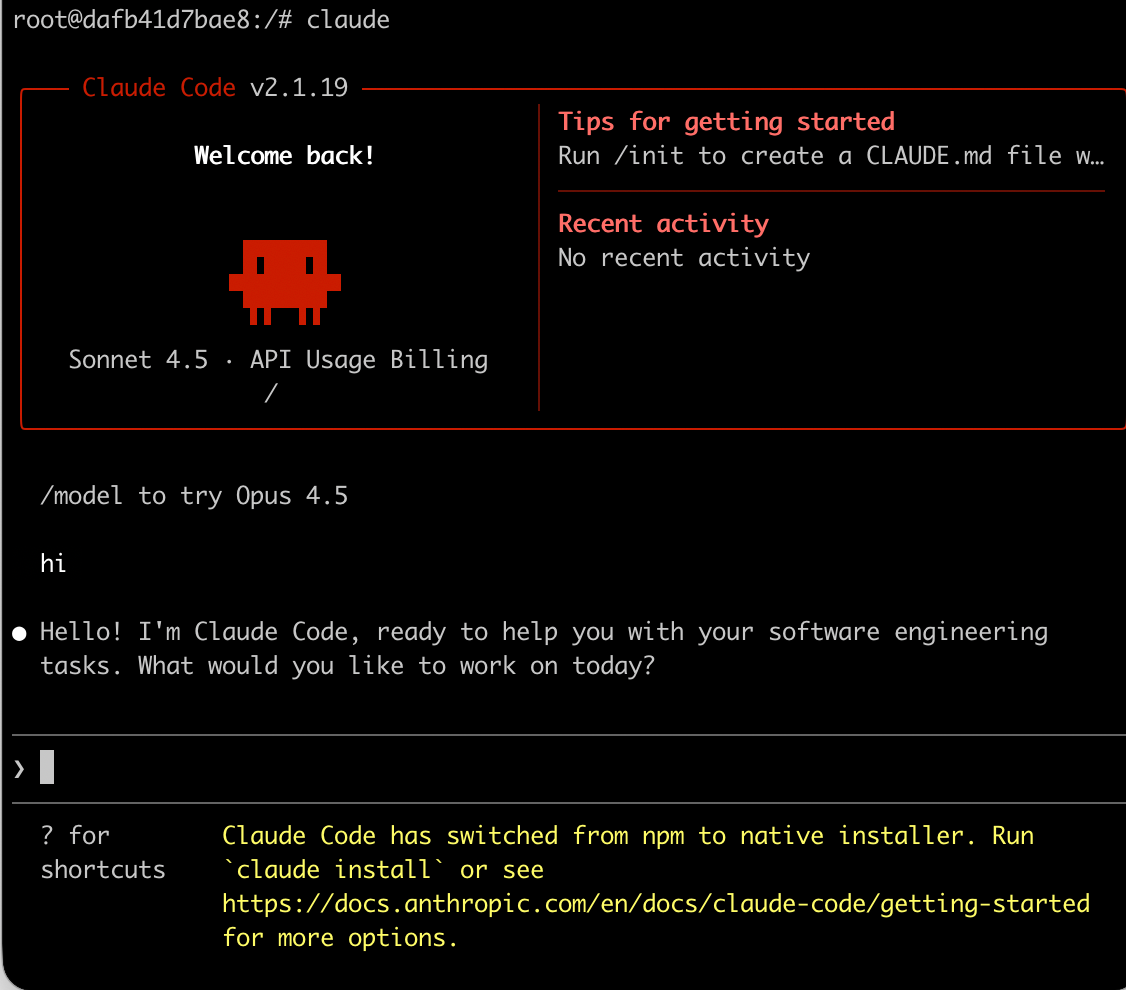The image size is (1126, 990).
Task: Click the slash character under Sonnet 4.5
Action: (x=269, y=392)
